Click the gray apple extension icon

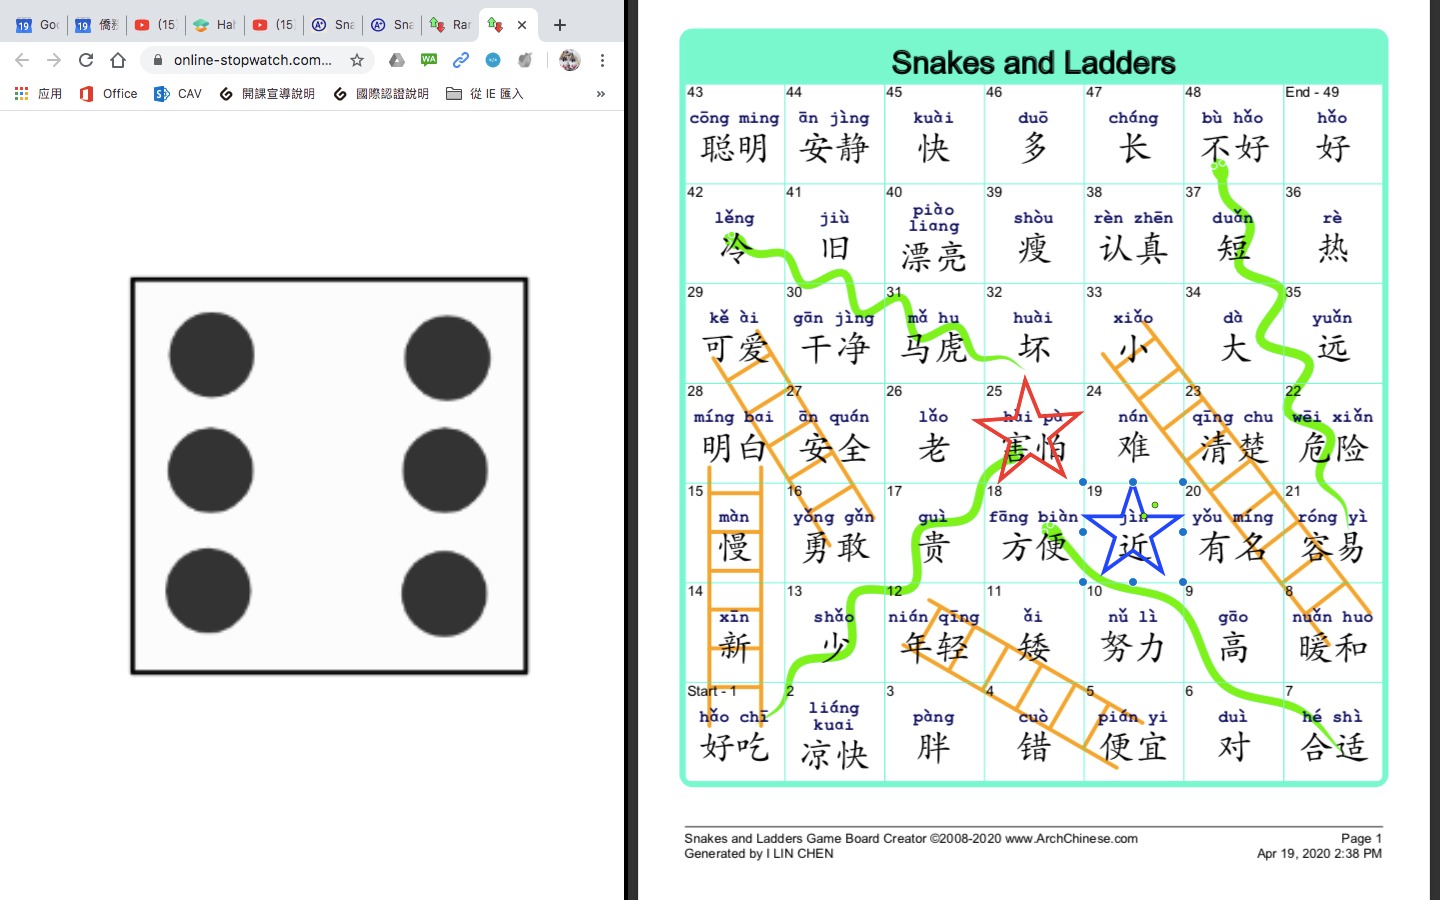(525, 60)
